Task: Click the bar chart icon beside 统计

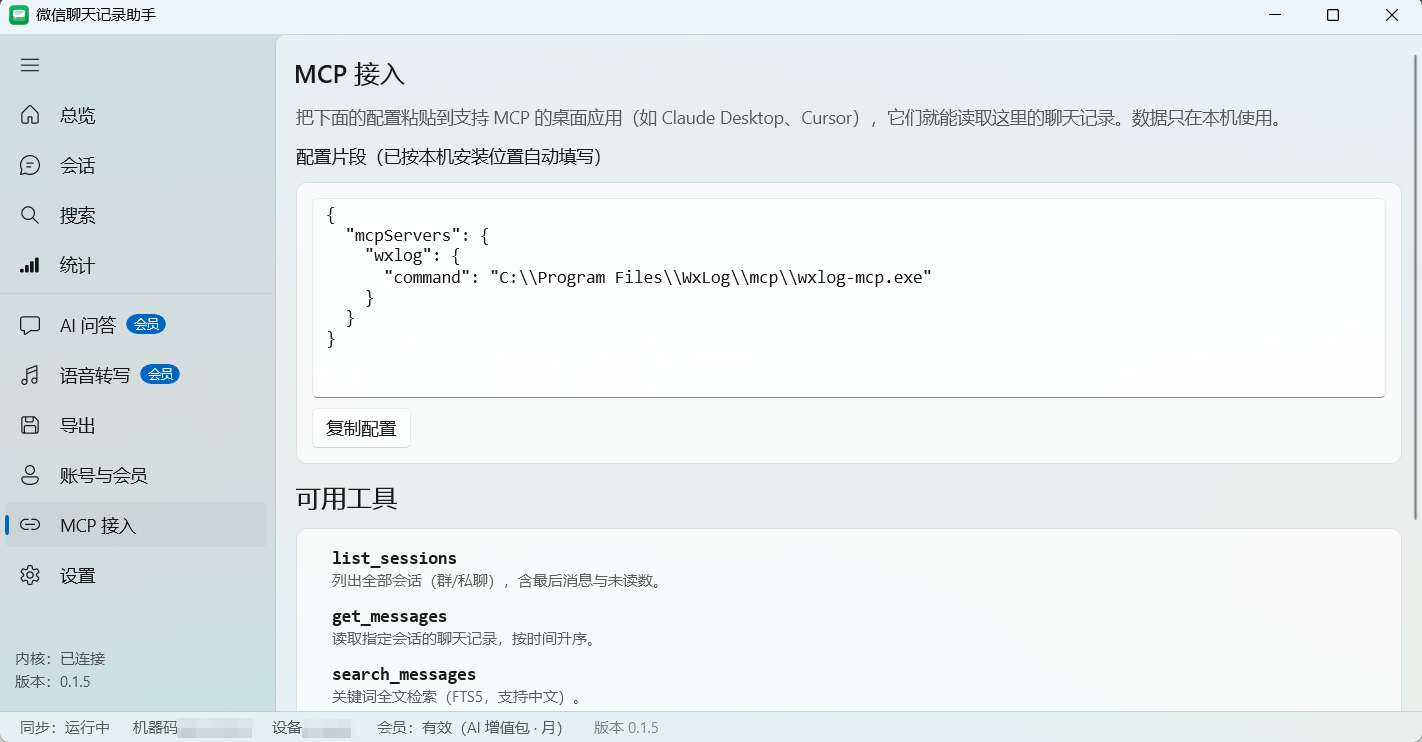Action: coord(30,265)
